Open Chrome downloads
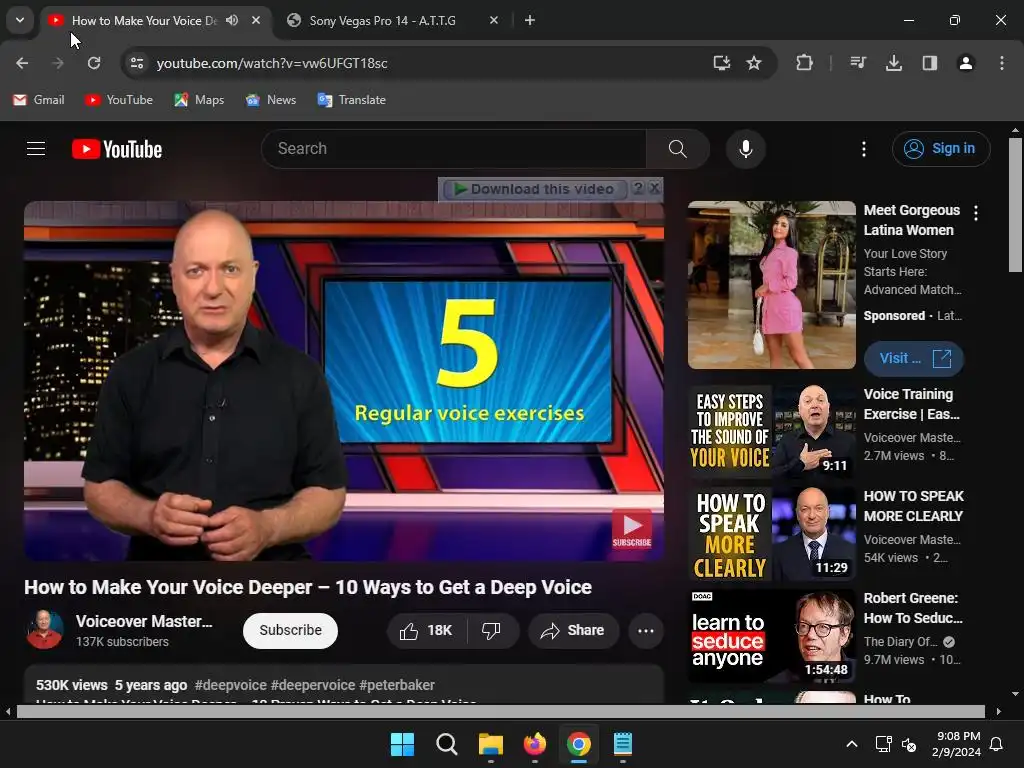Image resolution: width=1024 pixels, height=768 pixels. tap(894, 63)
